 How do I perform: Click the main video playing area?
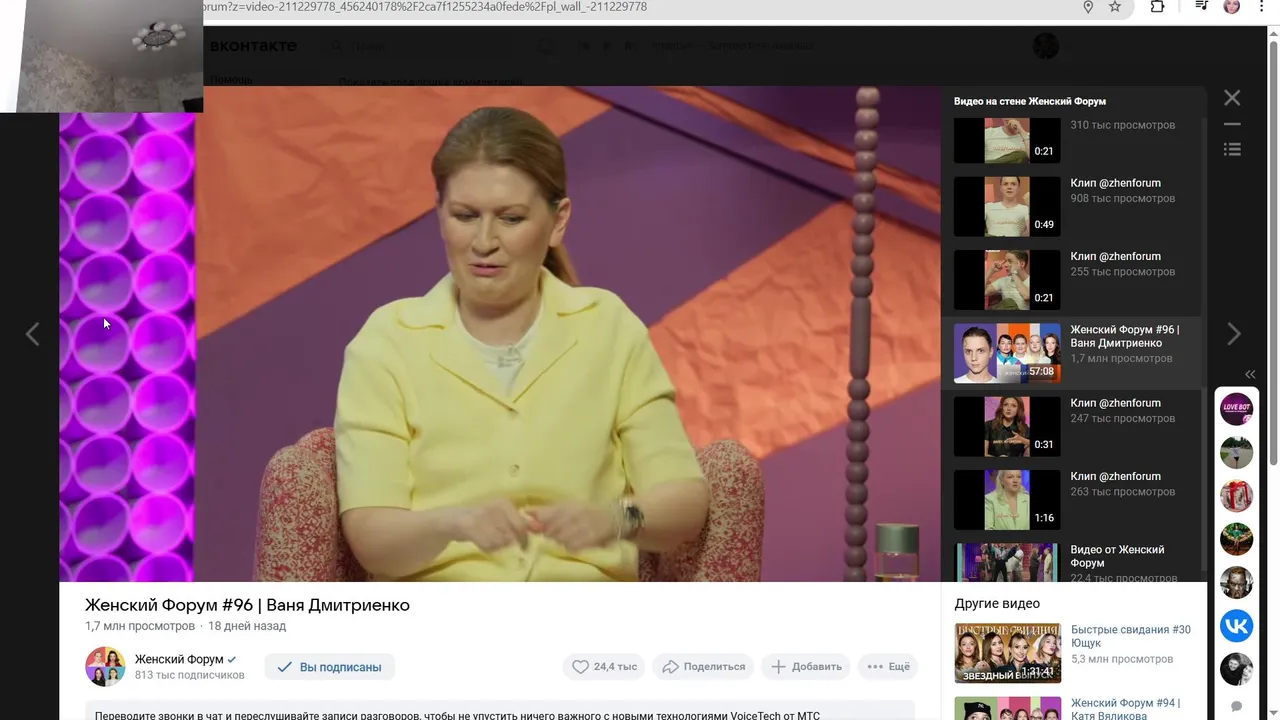pyautogui.click(x=500, y=334)
